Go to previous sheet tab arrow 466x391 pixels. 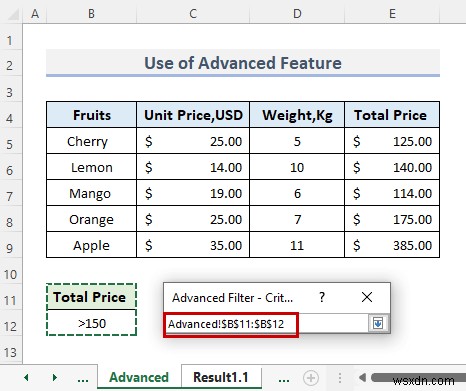pyautogui.click(x=26, y=378)
